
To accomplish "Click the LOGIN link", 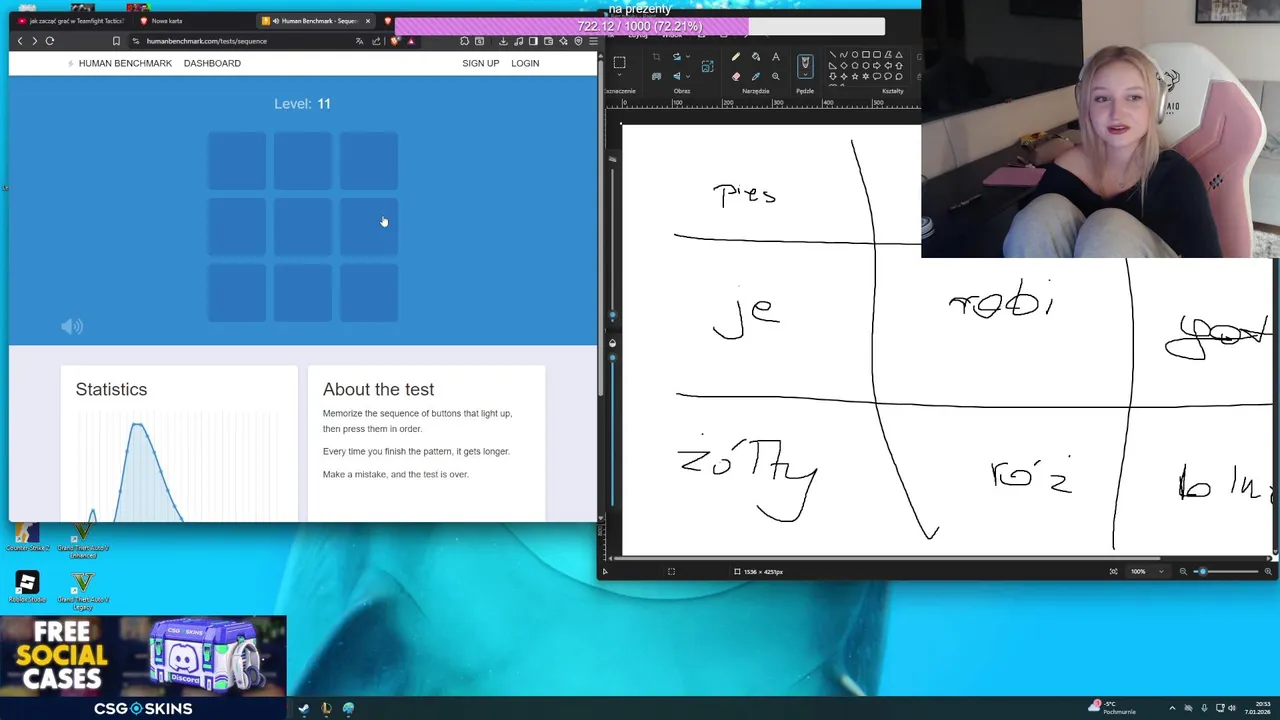I will [525, 63].
